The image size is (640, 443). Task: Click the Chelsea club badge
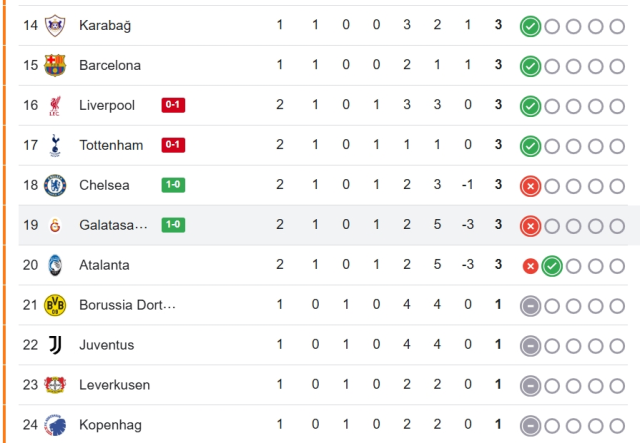(x=55, y=185)
